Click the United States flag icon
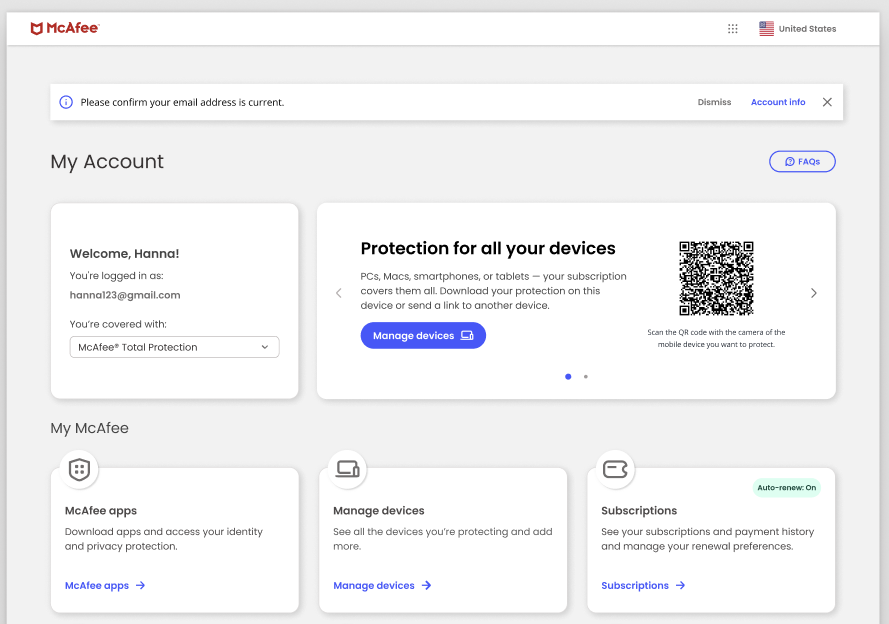 pos(767,28)
